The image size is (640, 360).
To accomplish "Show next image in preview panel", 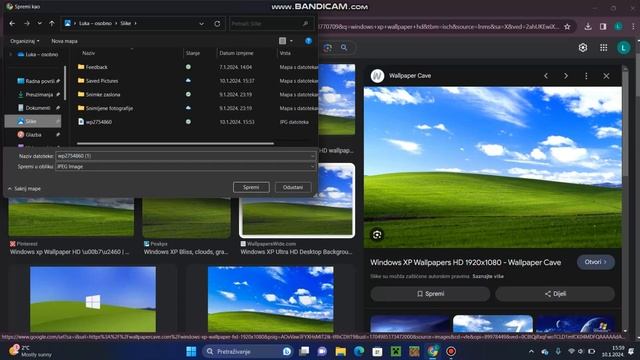I will (566, 76).
